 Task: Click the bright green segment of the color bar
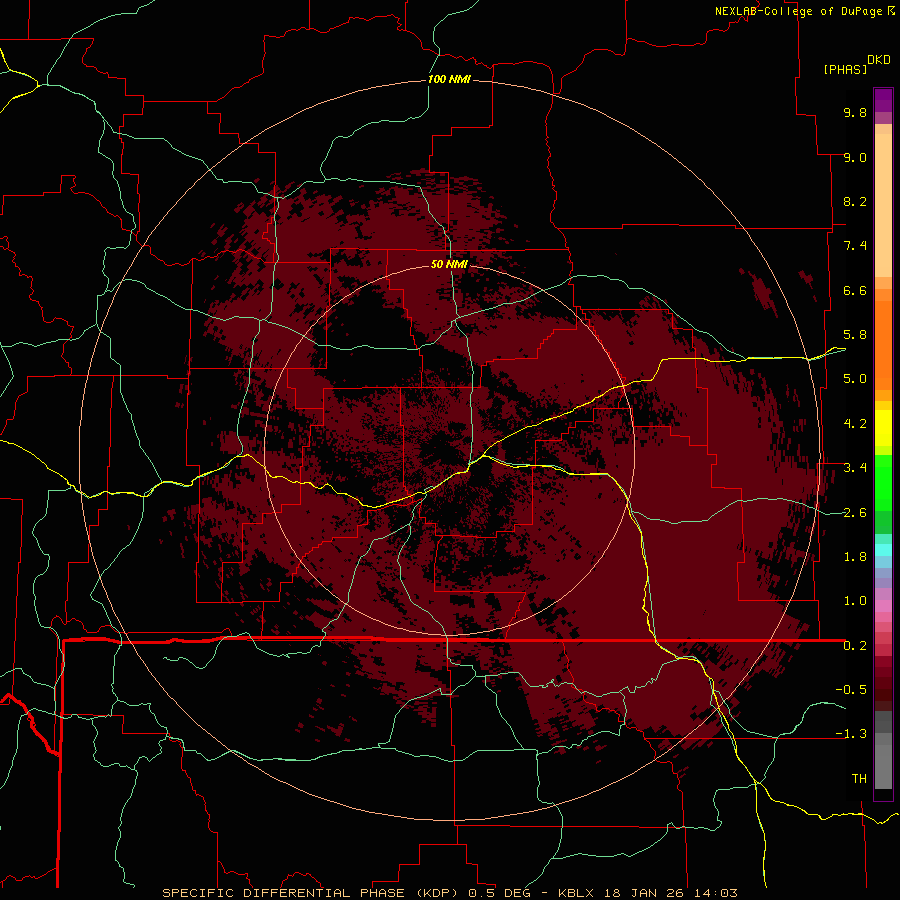coord(883,482)
